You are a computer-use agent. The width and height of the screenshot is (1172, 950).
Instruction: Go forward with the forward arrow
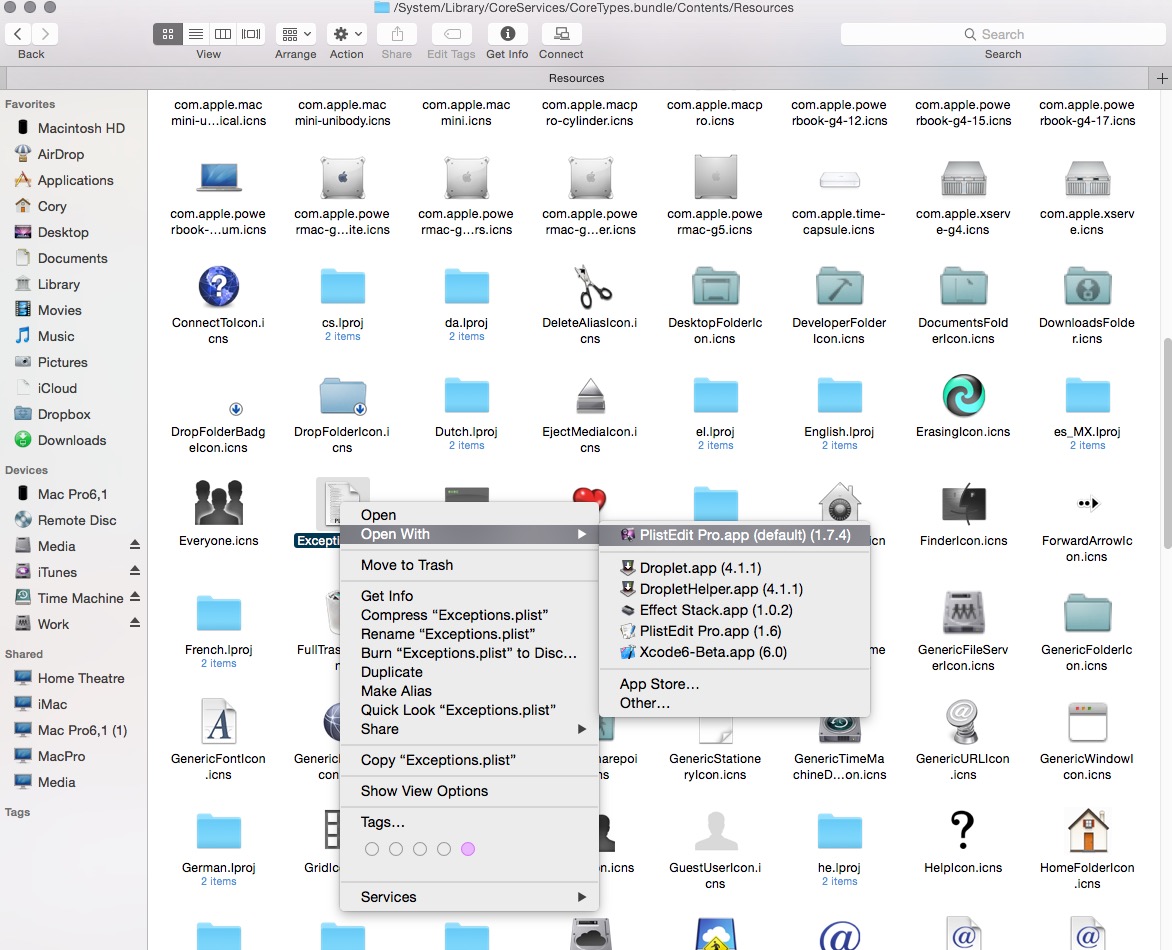pos(45,34)
